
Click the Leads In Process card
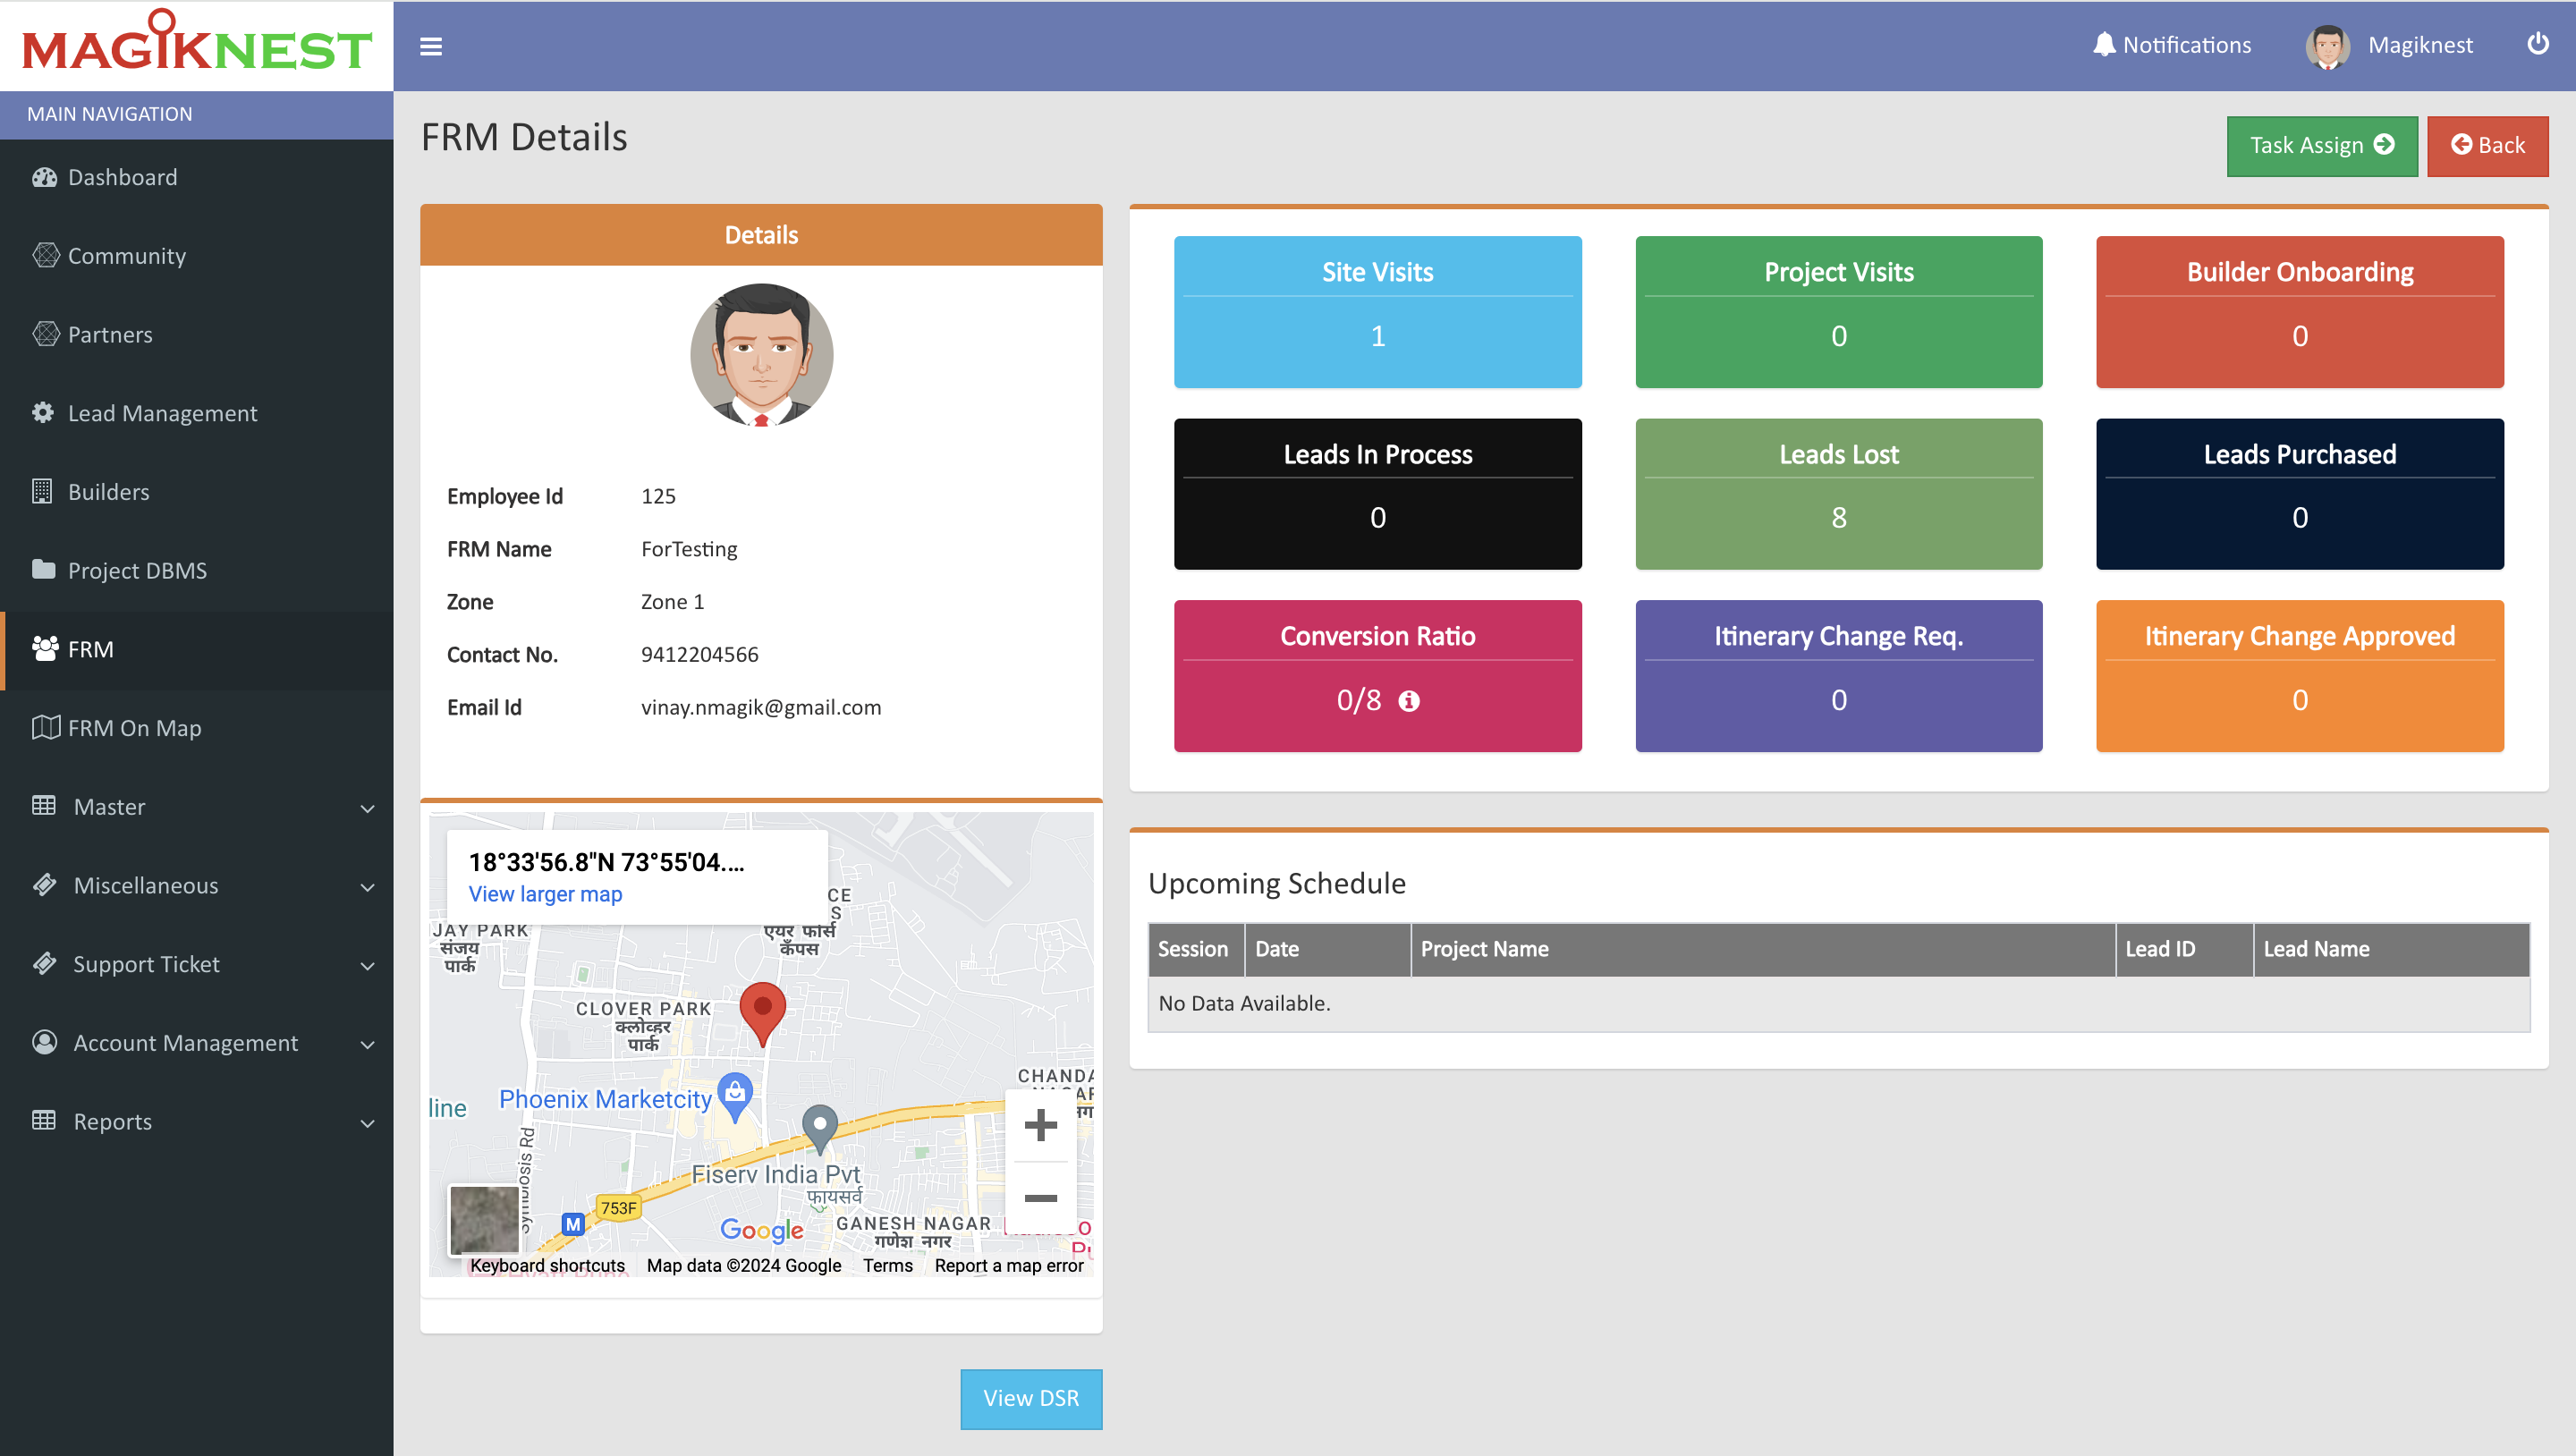pyautogui.click(x=1377, y=493)
